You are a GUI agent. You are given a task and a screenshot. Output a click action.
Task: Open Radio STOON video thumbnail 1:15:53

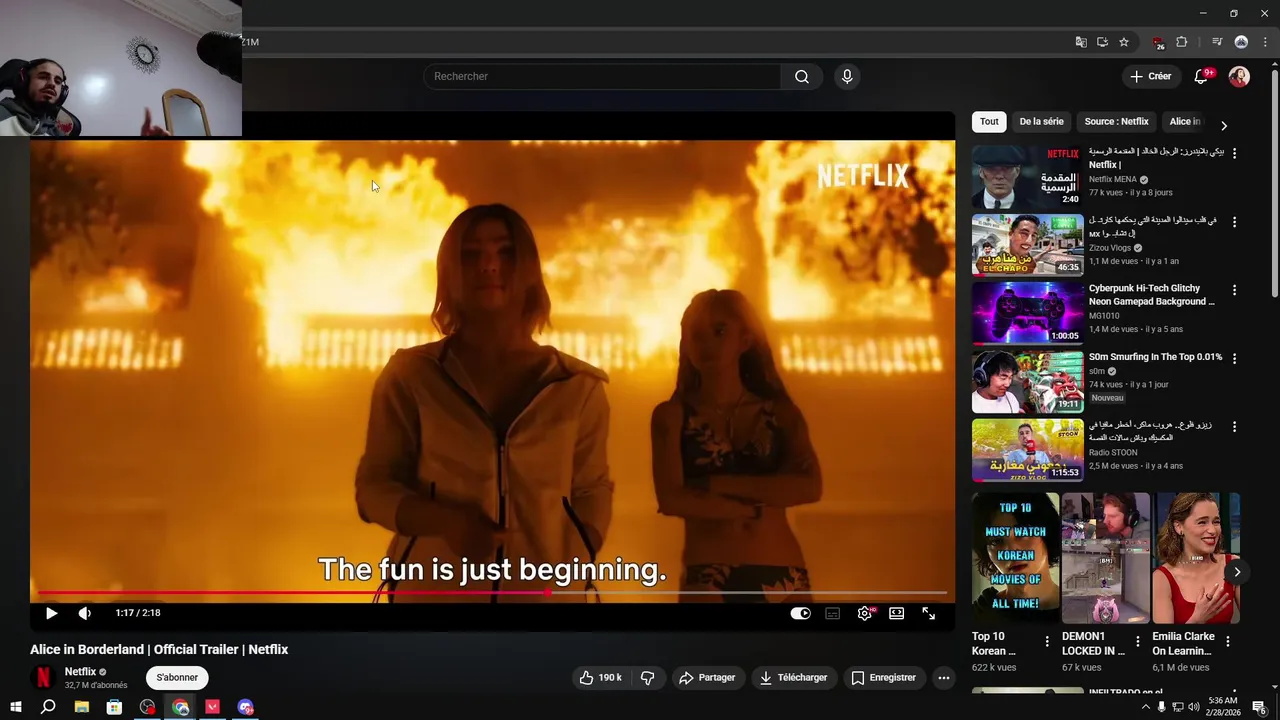click(1027, 449)
